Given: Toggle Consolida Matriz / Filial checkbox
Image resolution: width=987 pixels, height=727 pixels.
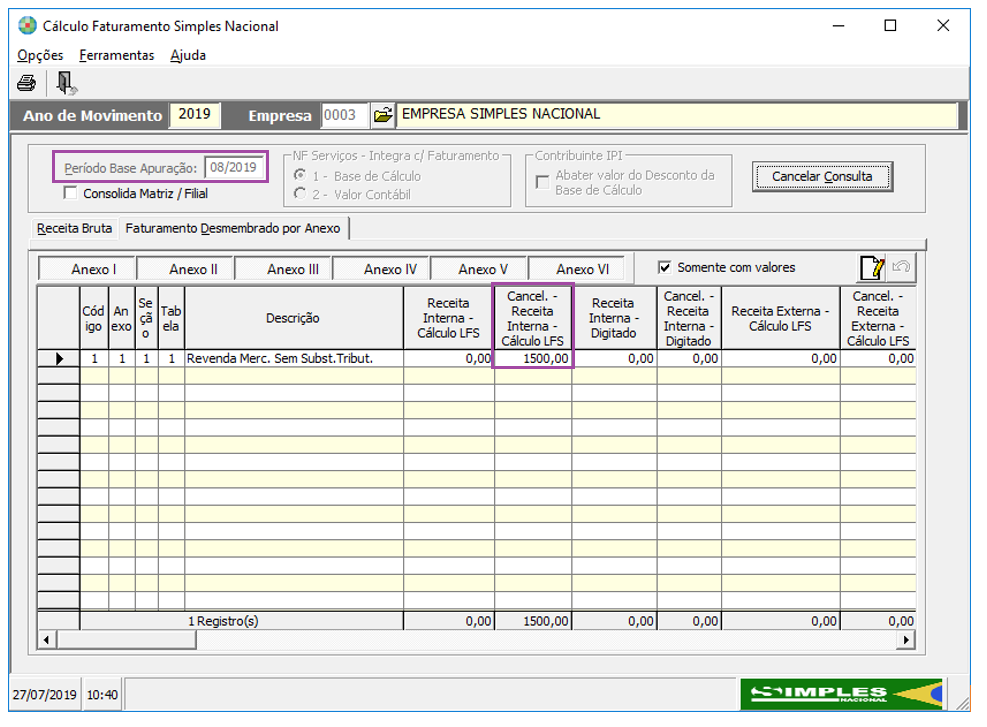Looking at the screenshot, I should click(70, 193).
